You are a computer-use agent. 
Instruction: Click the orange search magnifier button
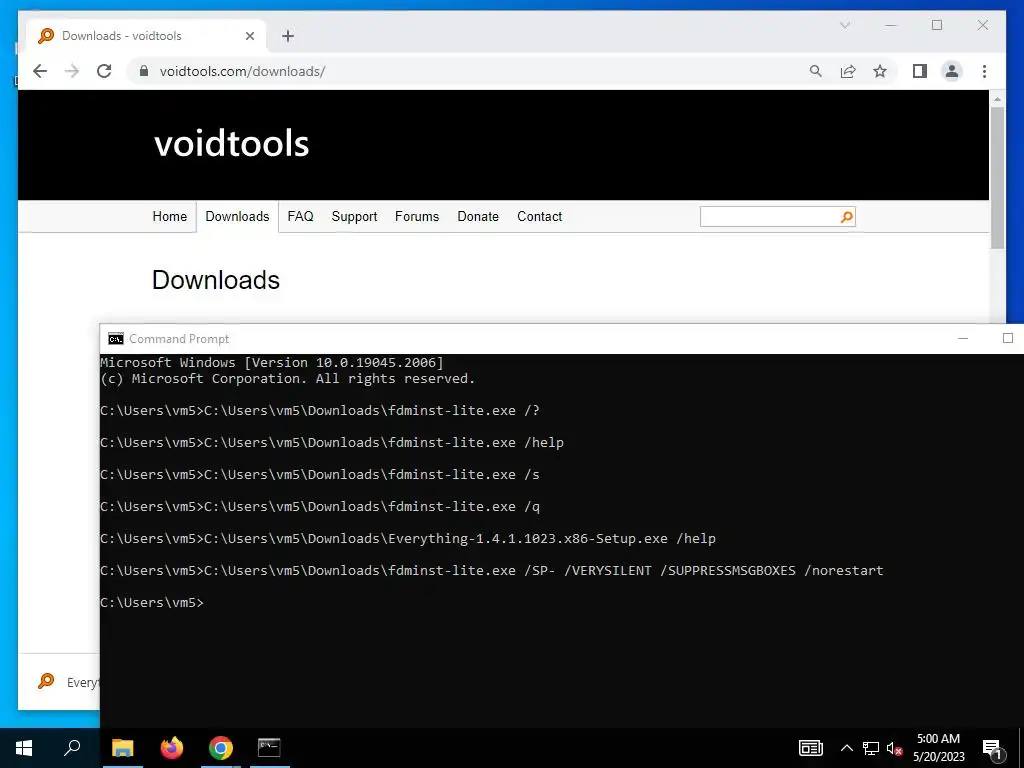(x=847, y=217)
